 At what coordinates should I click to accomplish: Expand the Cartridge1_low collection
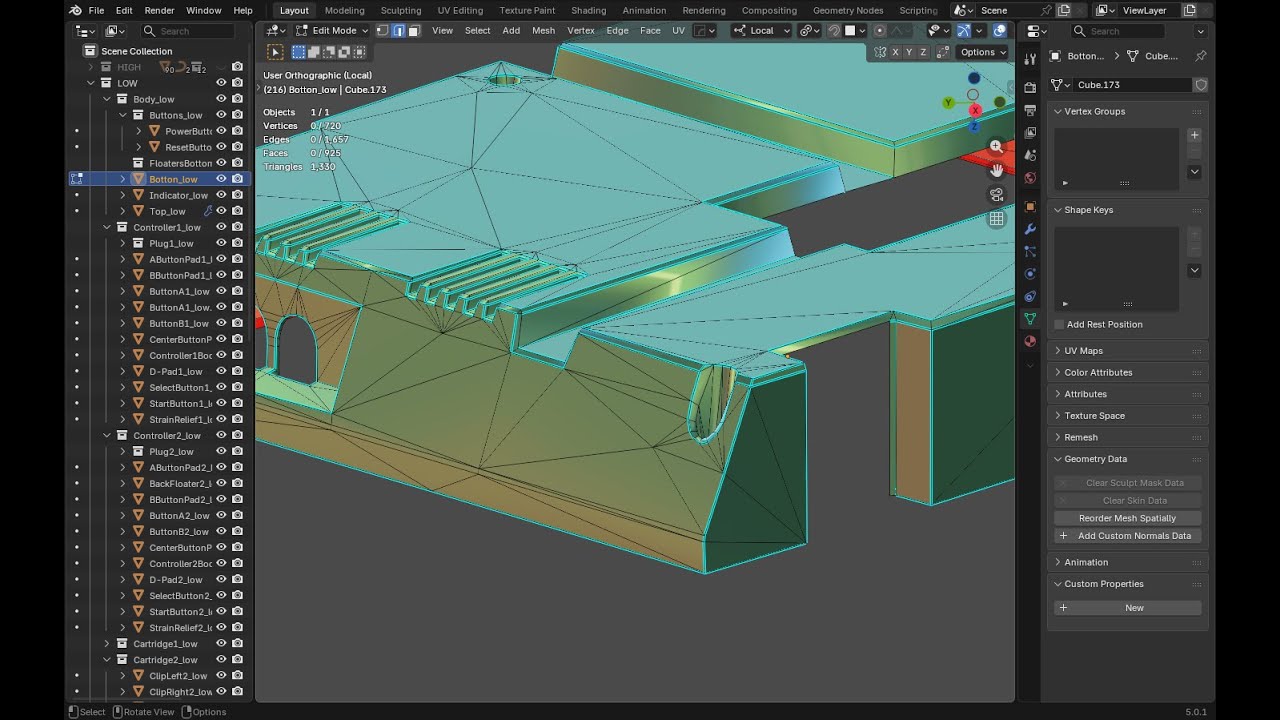(x=107, y=643)
